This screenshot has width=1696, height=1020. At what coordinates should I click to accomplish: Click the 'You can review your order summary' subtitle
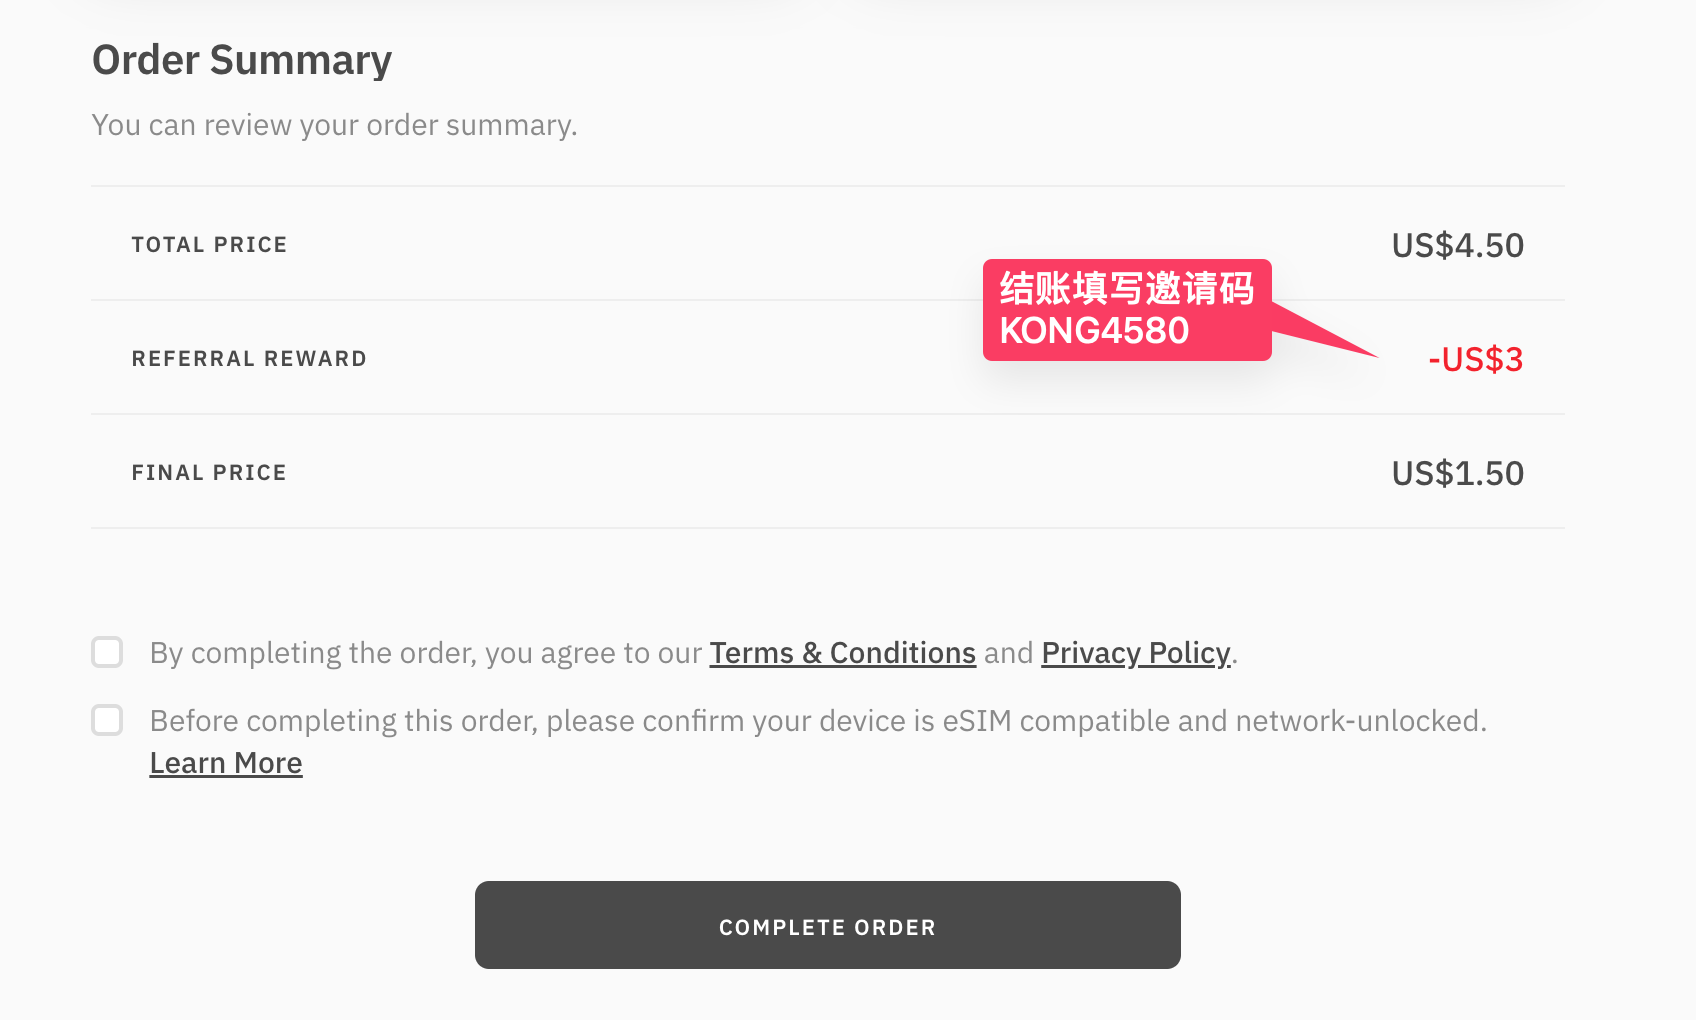(334, 125)
